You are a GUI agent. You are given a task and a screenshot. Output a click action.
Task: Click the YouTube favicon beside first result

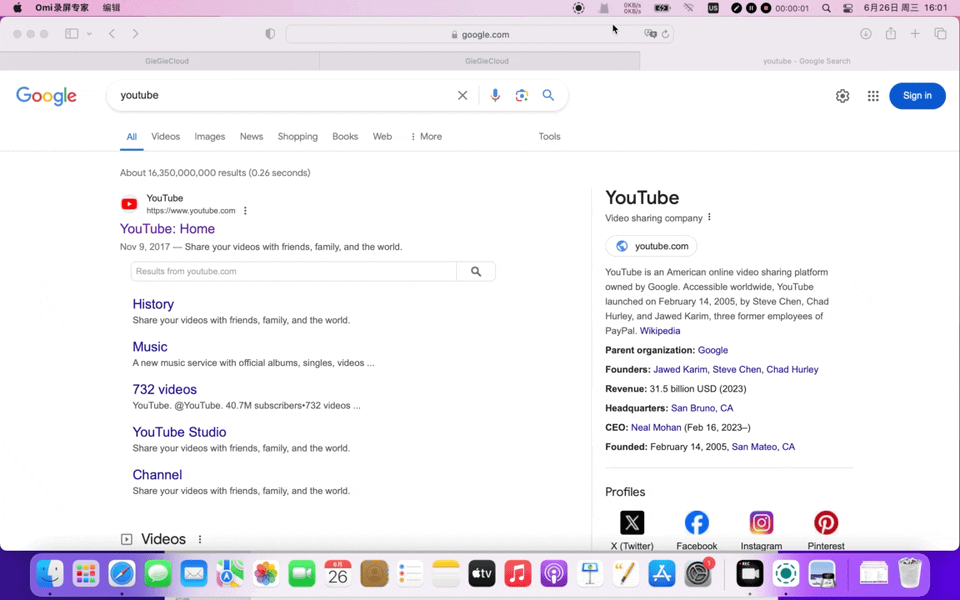129,204
